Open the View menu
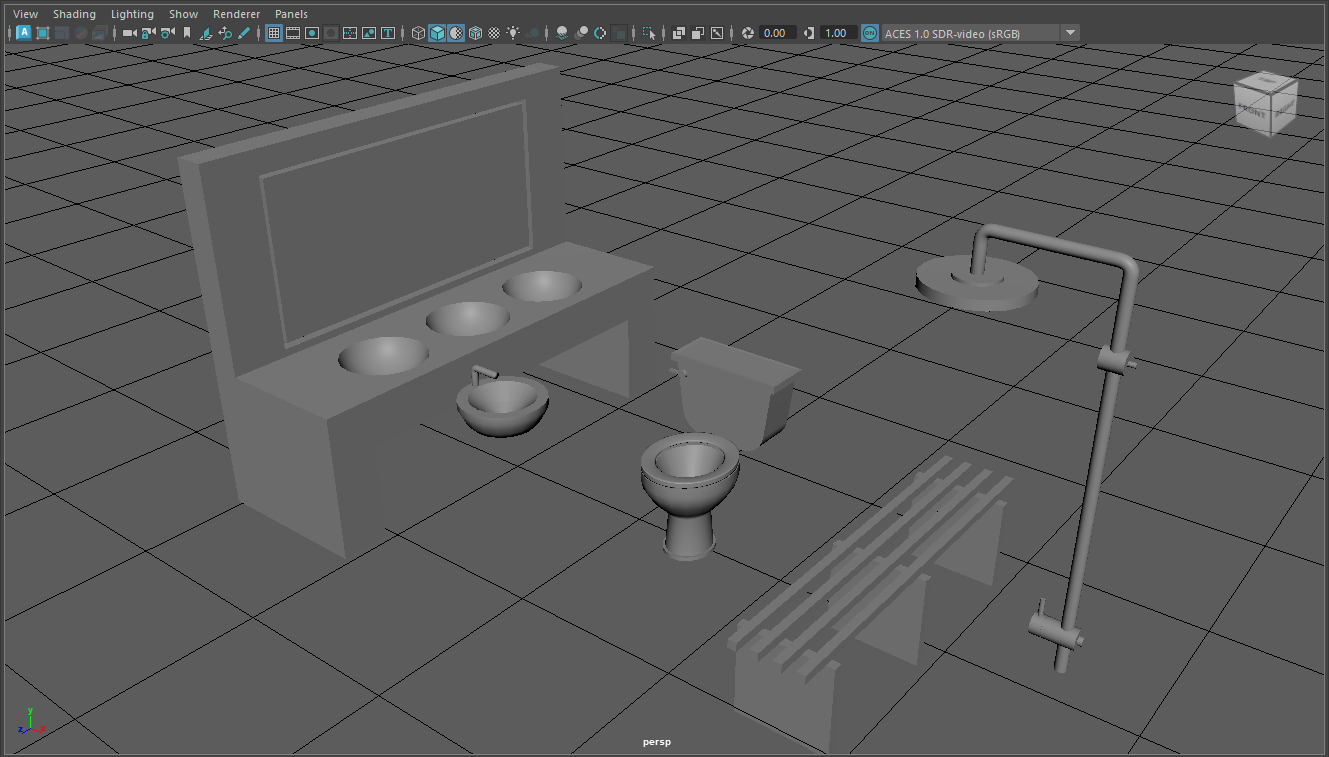1329x757 pixels. [x=26, y=14]
